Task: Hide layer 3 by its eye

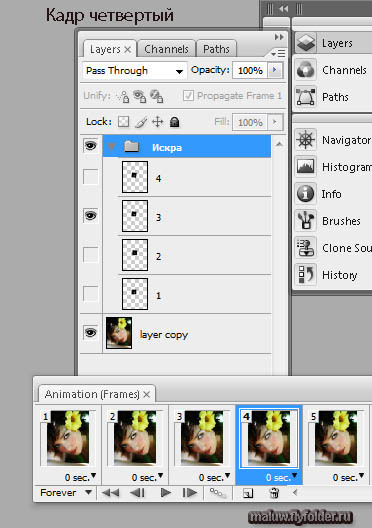Action: [91, 216]
